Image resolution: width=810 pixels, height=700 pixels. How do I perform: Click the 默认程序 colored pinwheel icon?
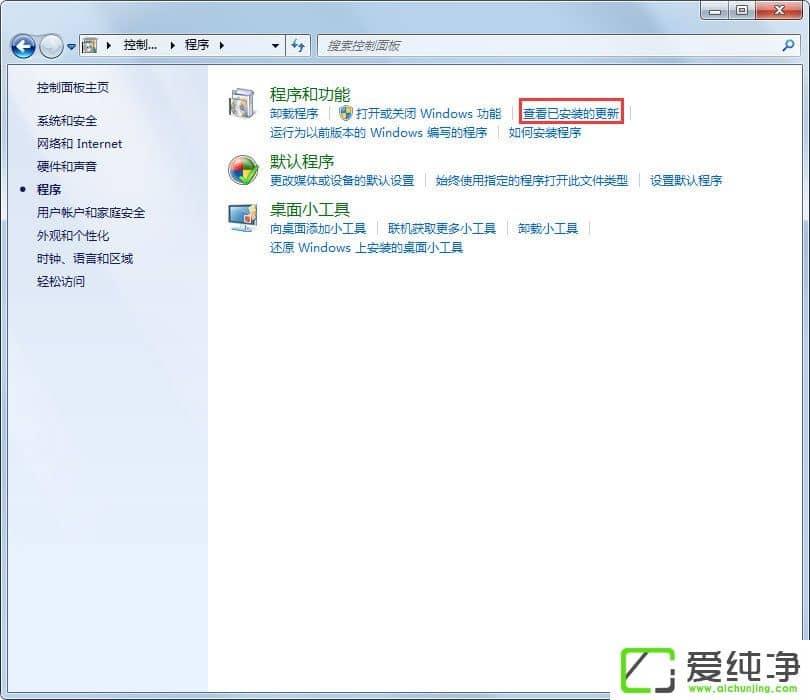(x=242, y=169)
